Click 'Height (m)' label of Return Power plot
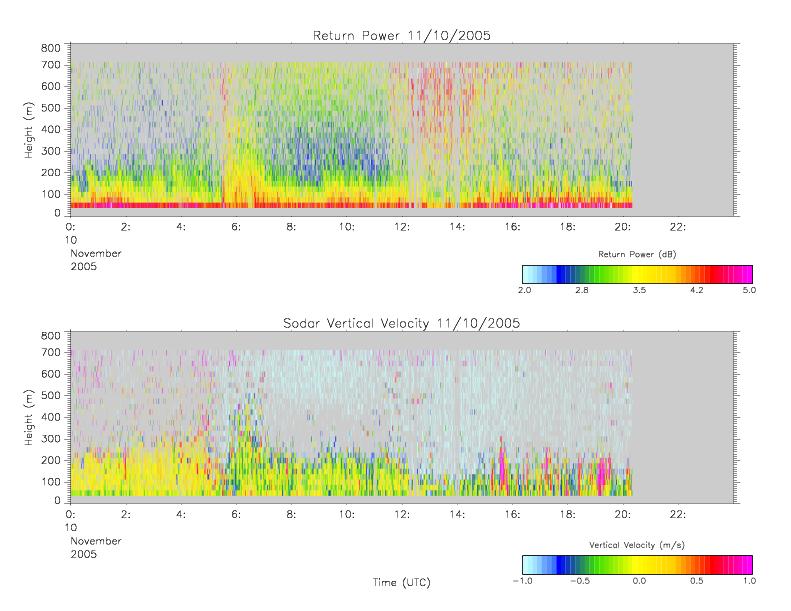 pyautogui.click(x=29, y=130)
